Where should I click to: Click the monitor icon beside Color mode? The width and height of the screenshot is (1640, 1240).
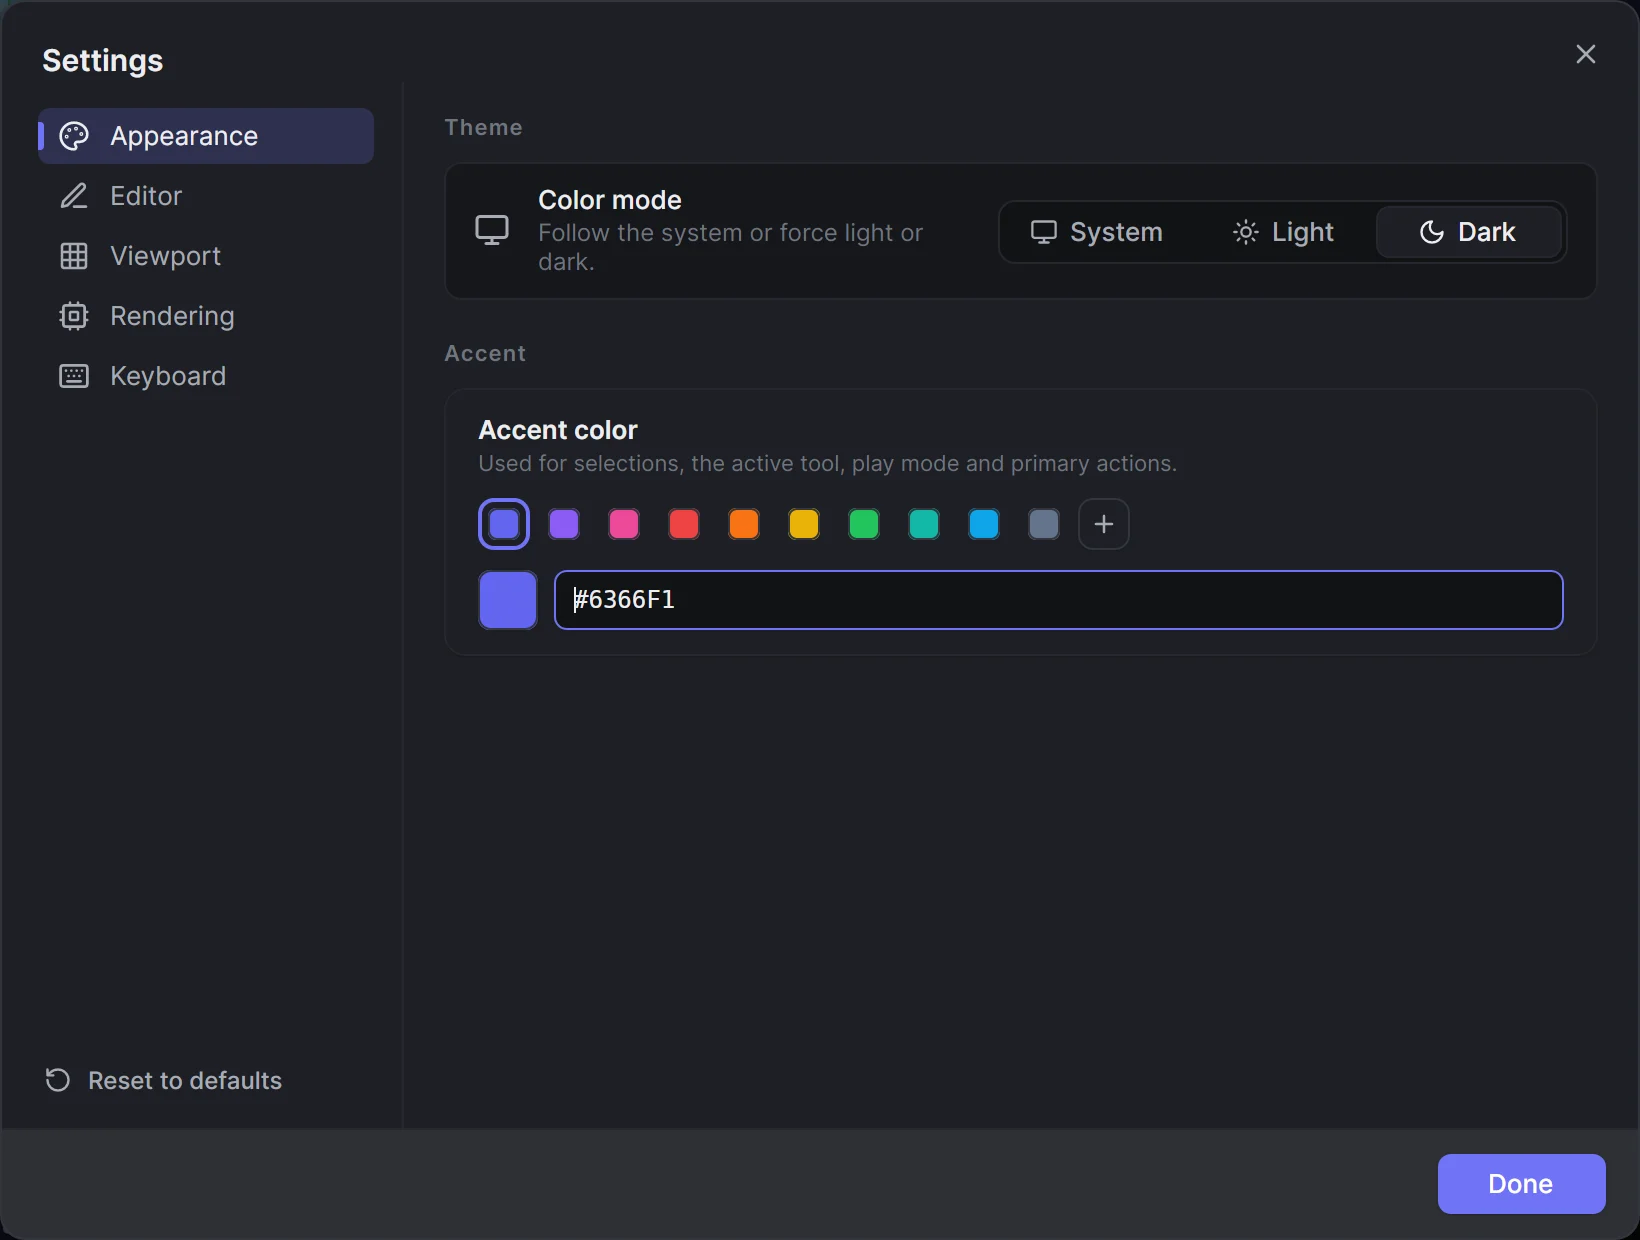coord(492,231)
